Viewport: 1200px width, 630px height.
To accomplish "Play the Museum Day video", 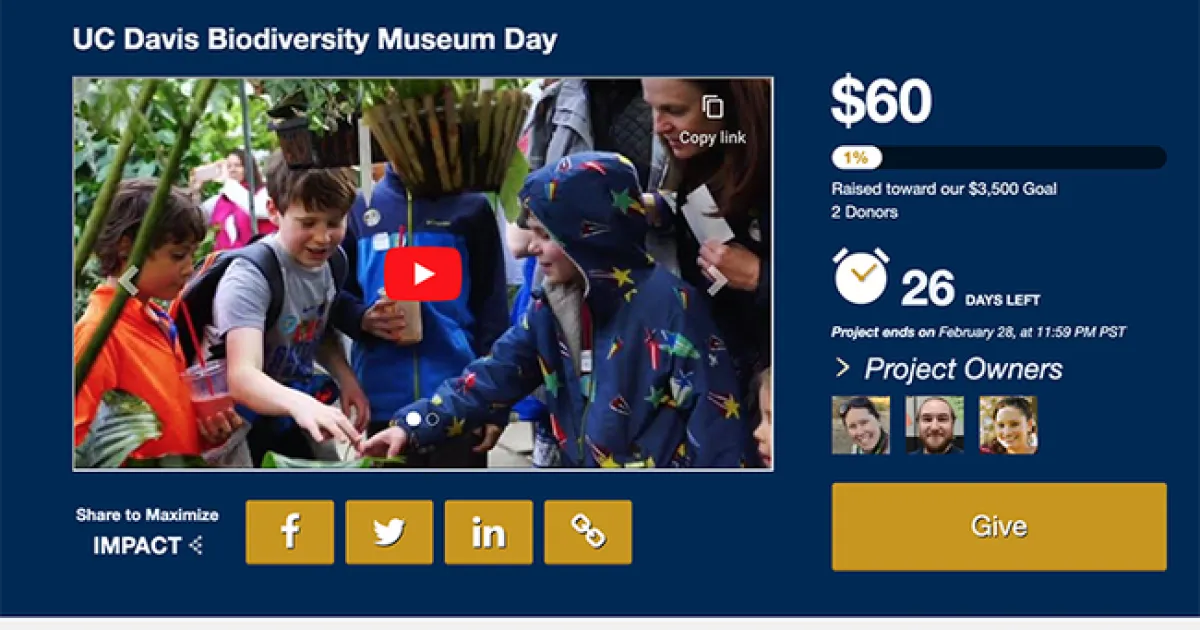I will 422,273.
